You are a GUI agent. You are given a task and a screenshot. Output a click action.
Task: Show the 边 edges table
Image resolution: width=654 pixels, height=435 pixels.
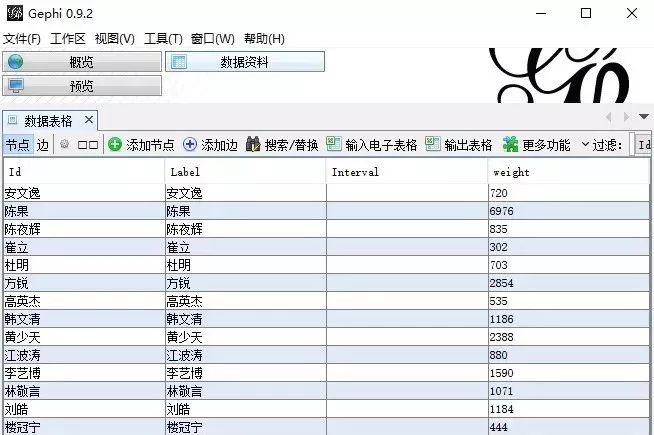point(43,145)
